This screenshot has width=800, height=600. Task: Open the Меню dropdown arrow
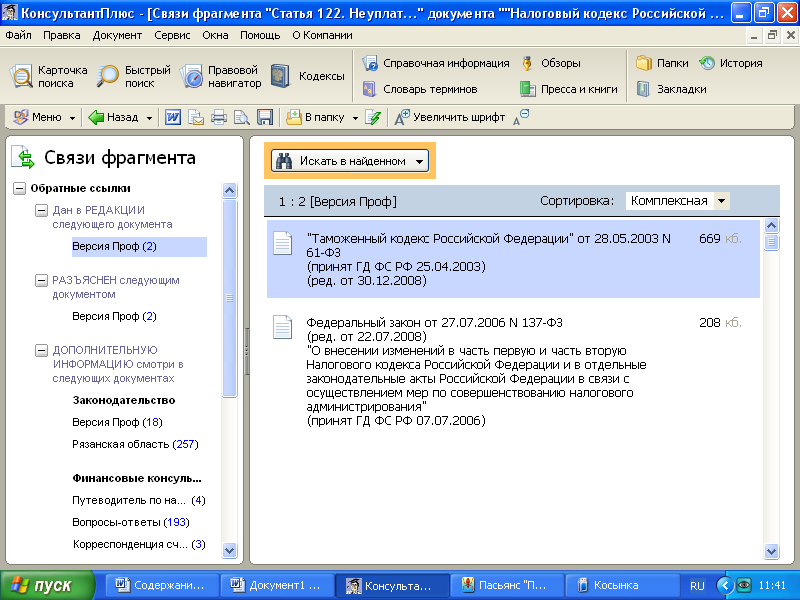point(72,118)
